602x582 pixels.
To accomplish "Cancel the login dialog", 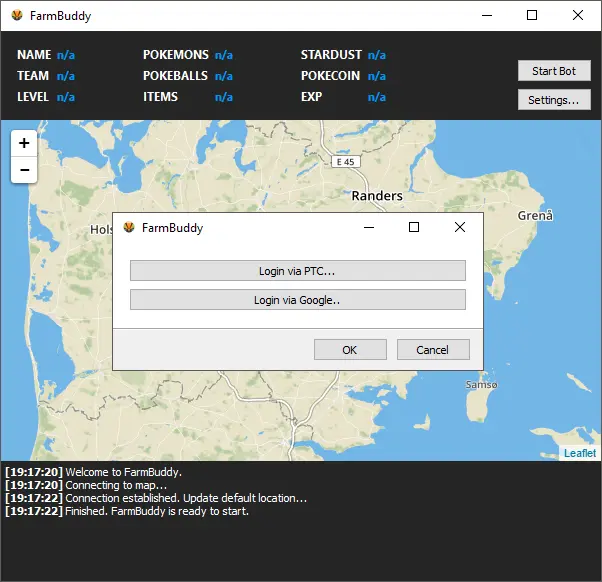I will (x=433, y=350).
